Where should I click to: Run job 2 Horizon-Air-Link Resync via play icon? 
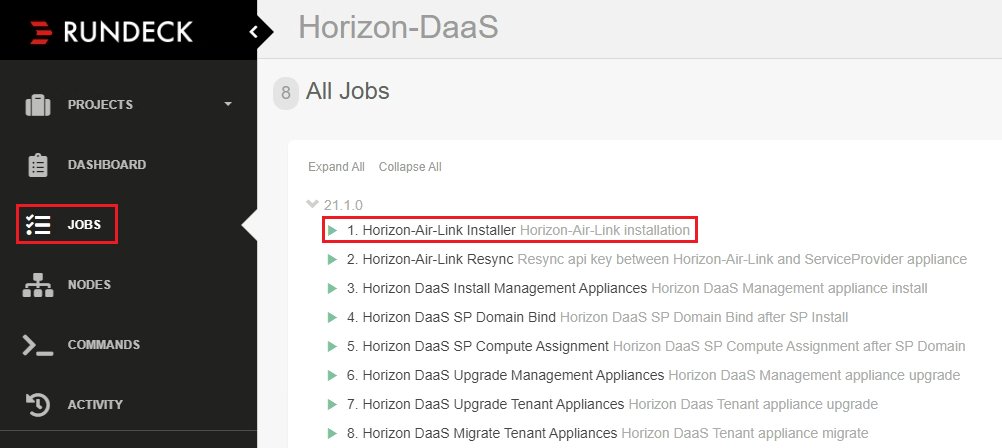point(332,259)
